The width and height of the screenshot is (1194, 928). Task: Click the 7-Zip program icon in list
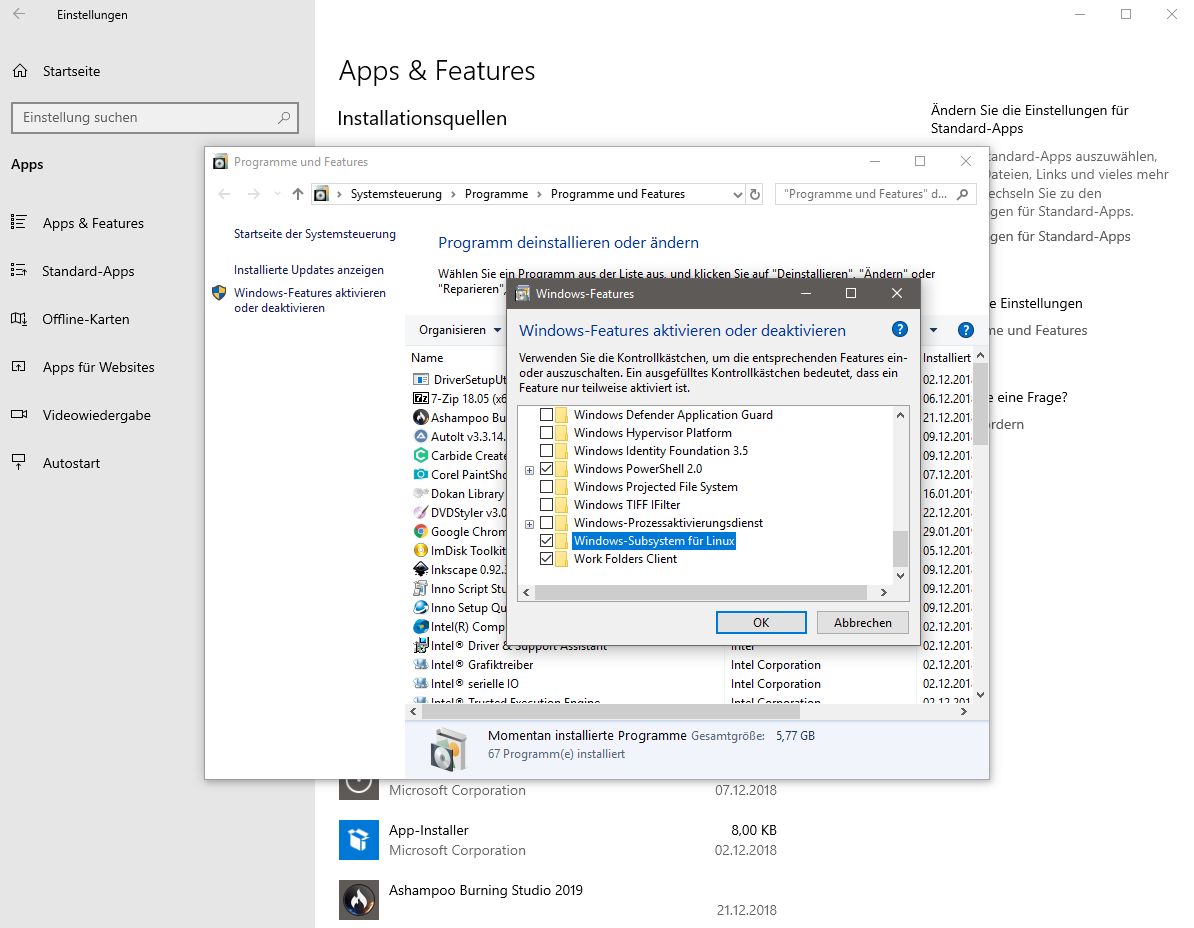[421, 398]
